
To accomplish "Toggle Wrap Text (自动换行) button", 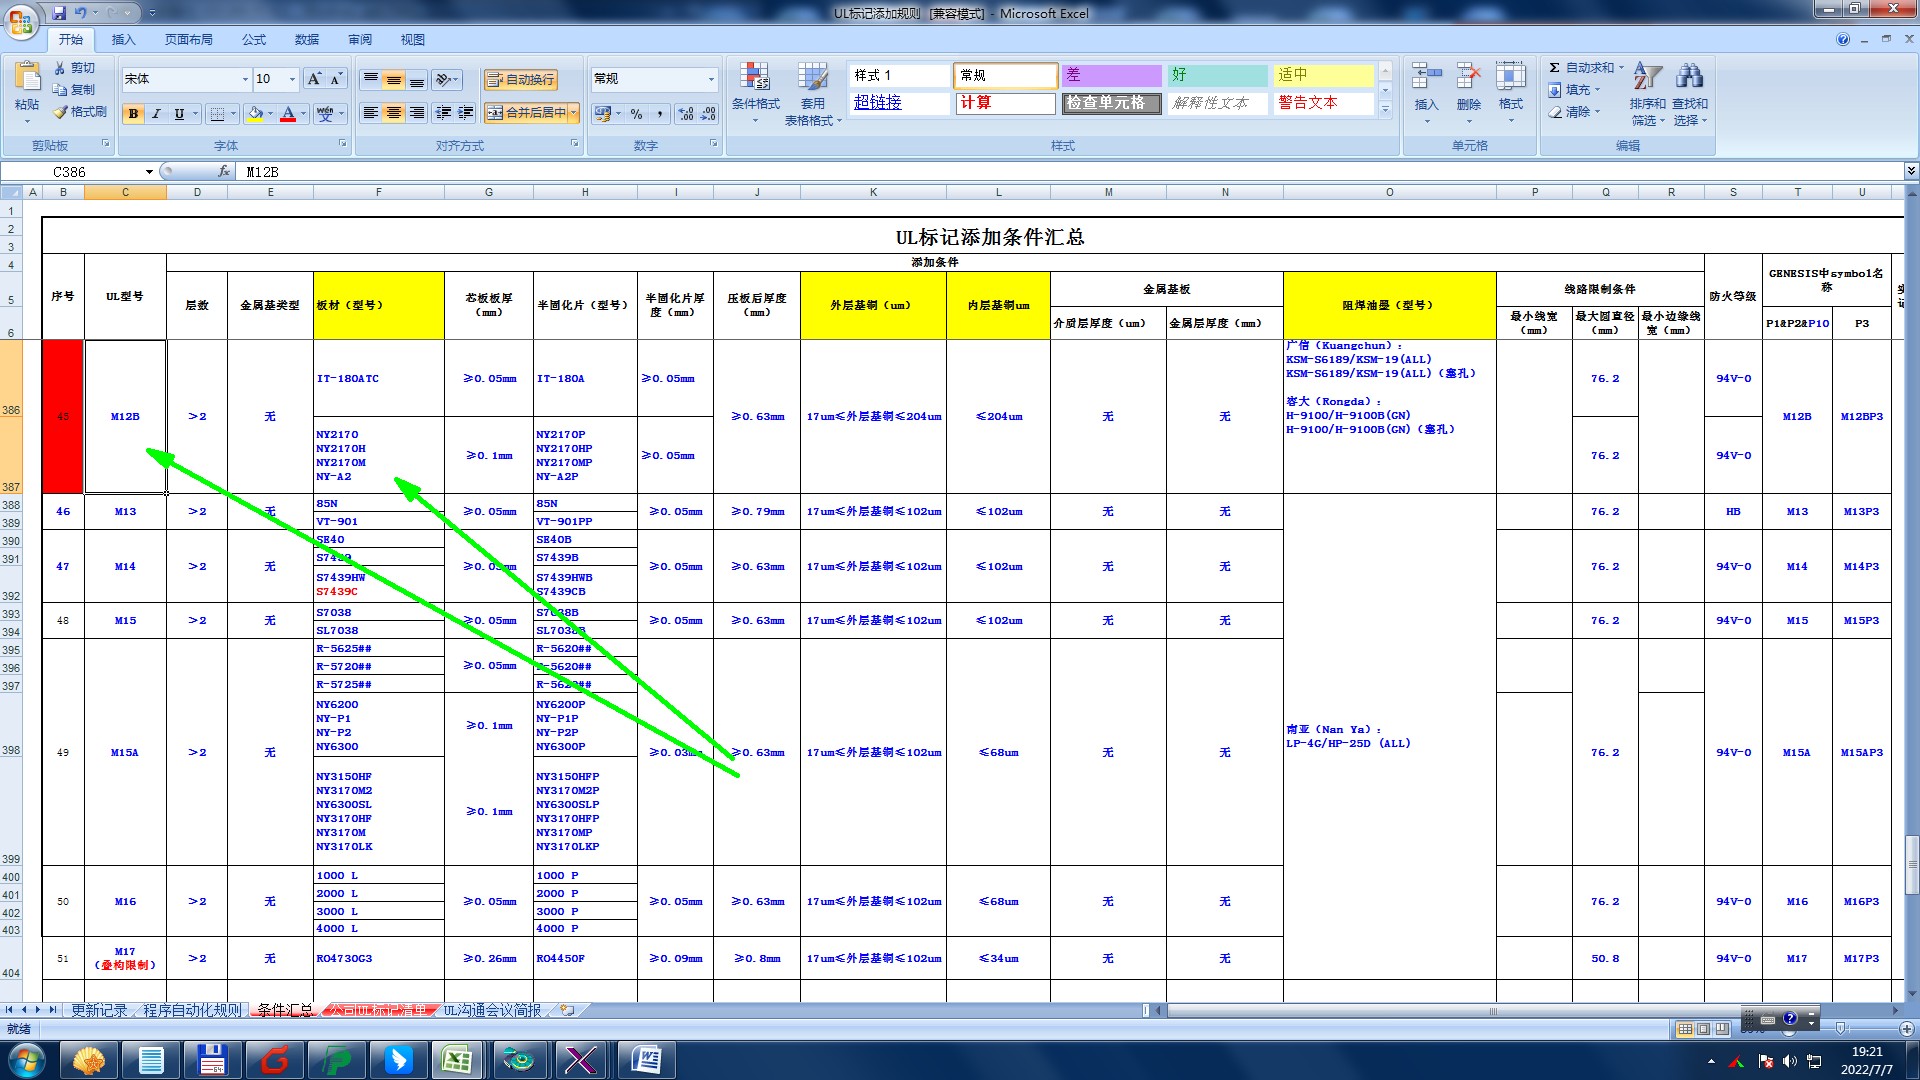I will [520, 80].
